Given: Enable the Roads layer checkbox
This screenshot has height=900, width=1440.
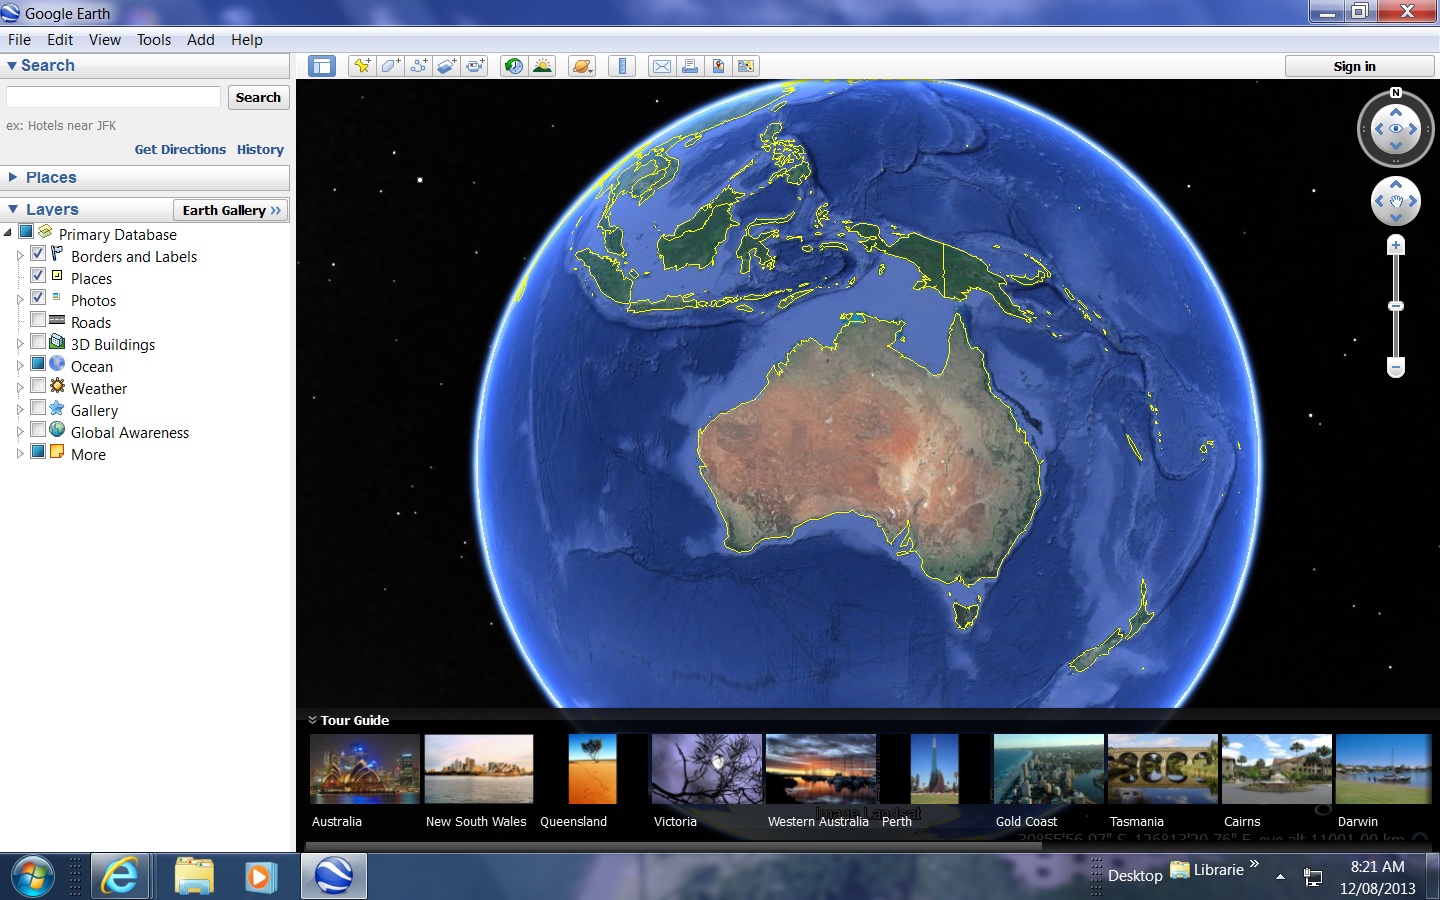Looking at the screenshot, I should (x=38, y=320).
